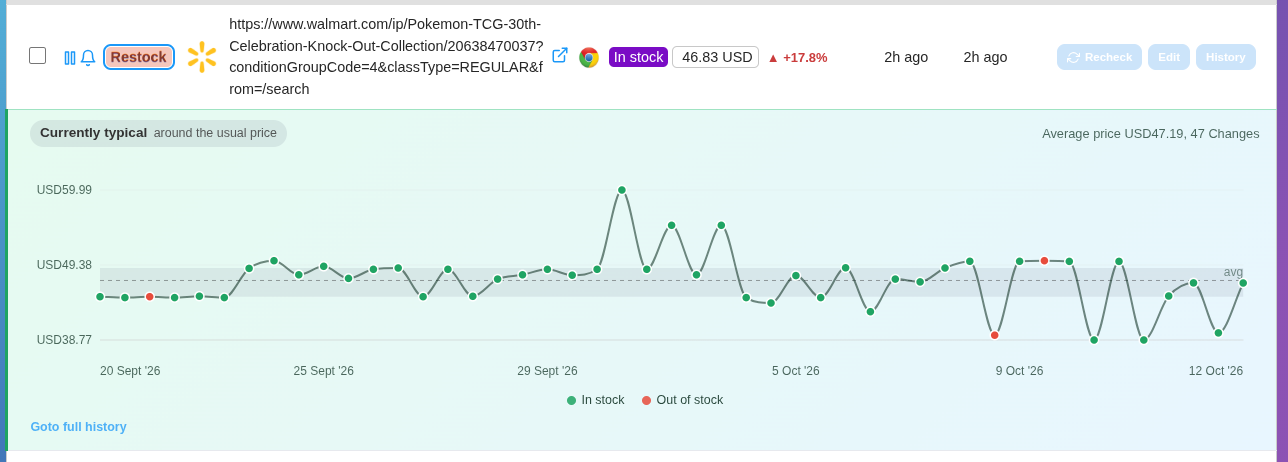Pause monitoring with the pause icon
1288x462 pixels.
69,58
